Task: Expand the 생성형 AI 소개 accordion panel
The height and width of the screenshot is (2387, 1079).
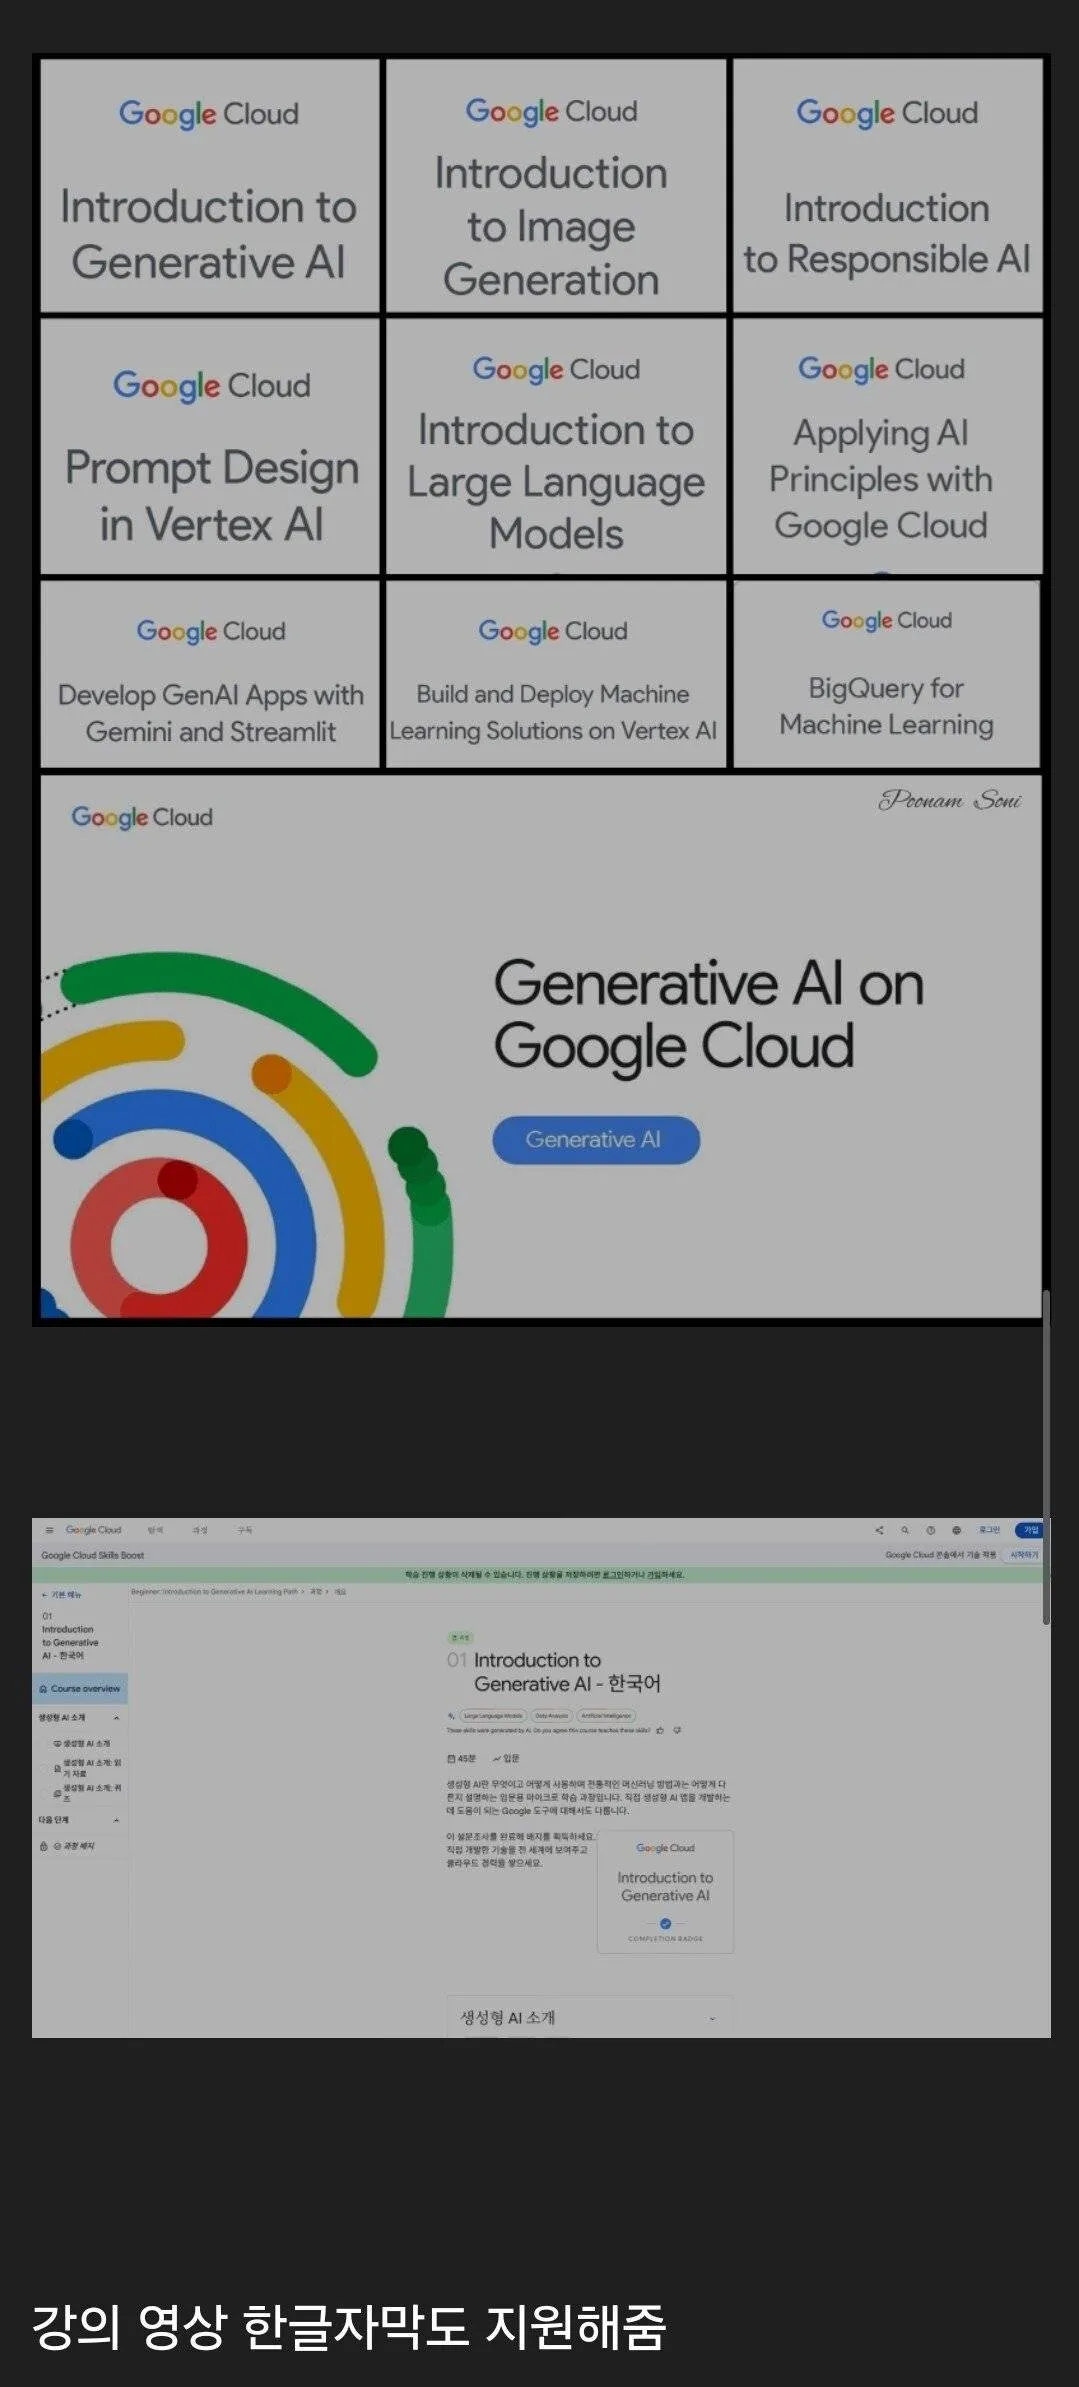Action: point(712,2018)
